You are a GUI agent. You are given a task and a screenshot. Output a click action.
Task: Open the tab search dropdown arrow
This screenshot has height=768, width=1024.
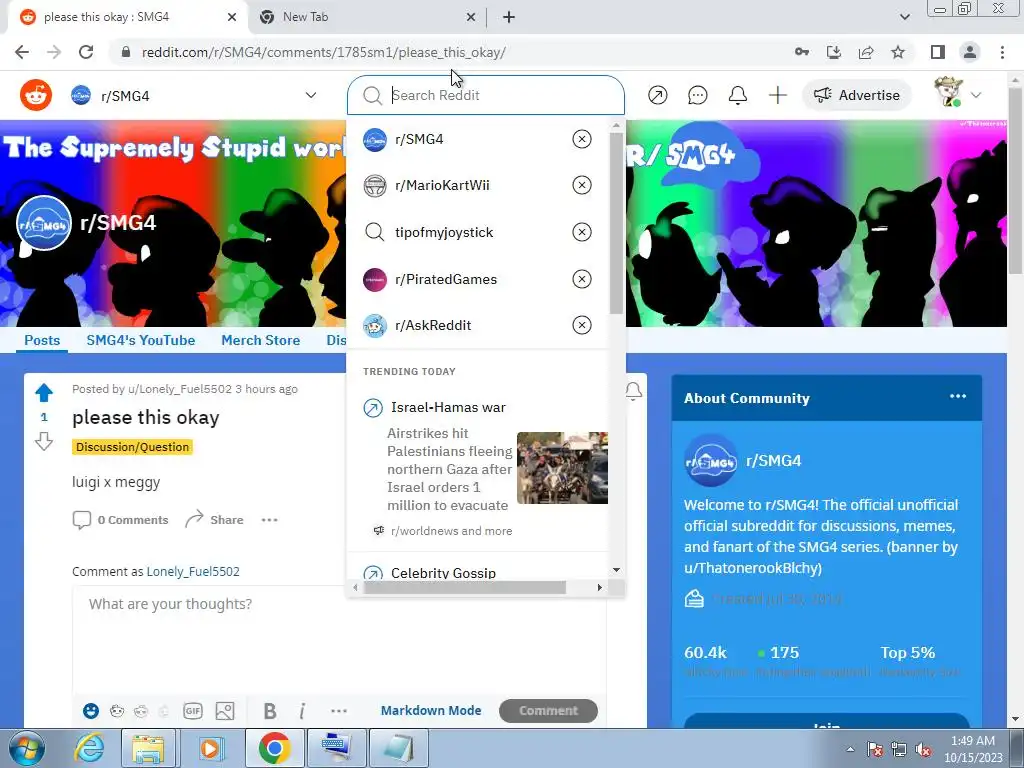click(x=904, y=17)
